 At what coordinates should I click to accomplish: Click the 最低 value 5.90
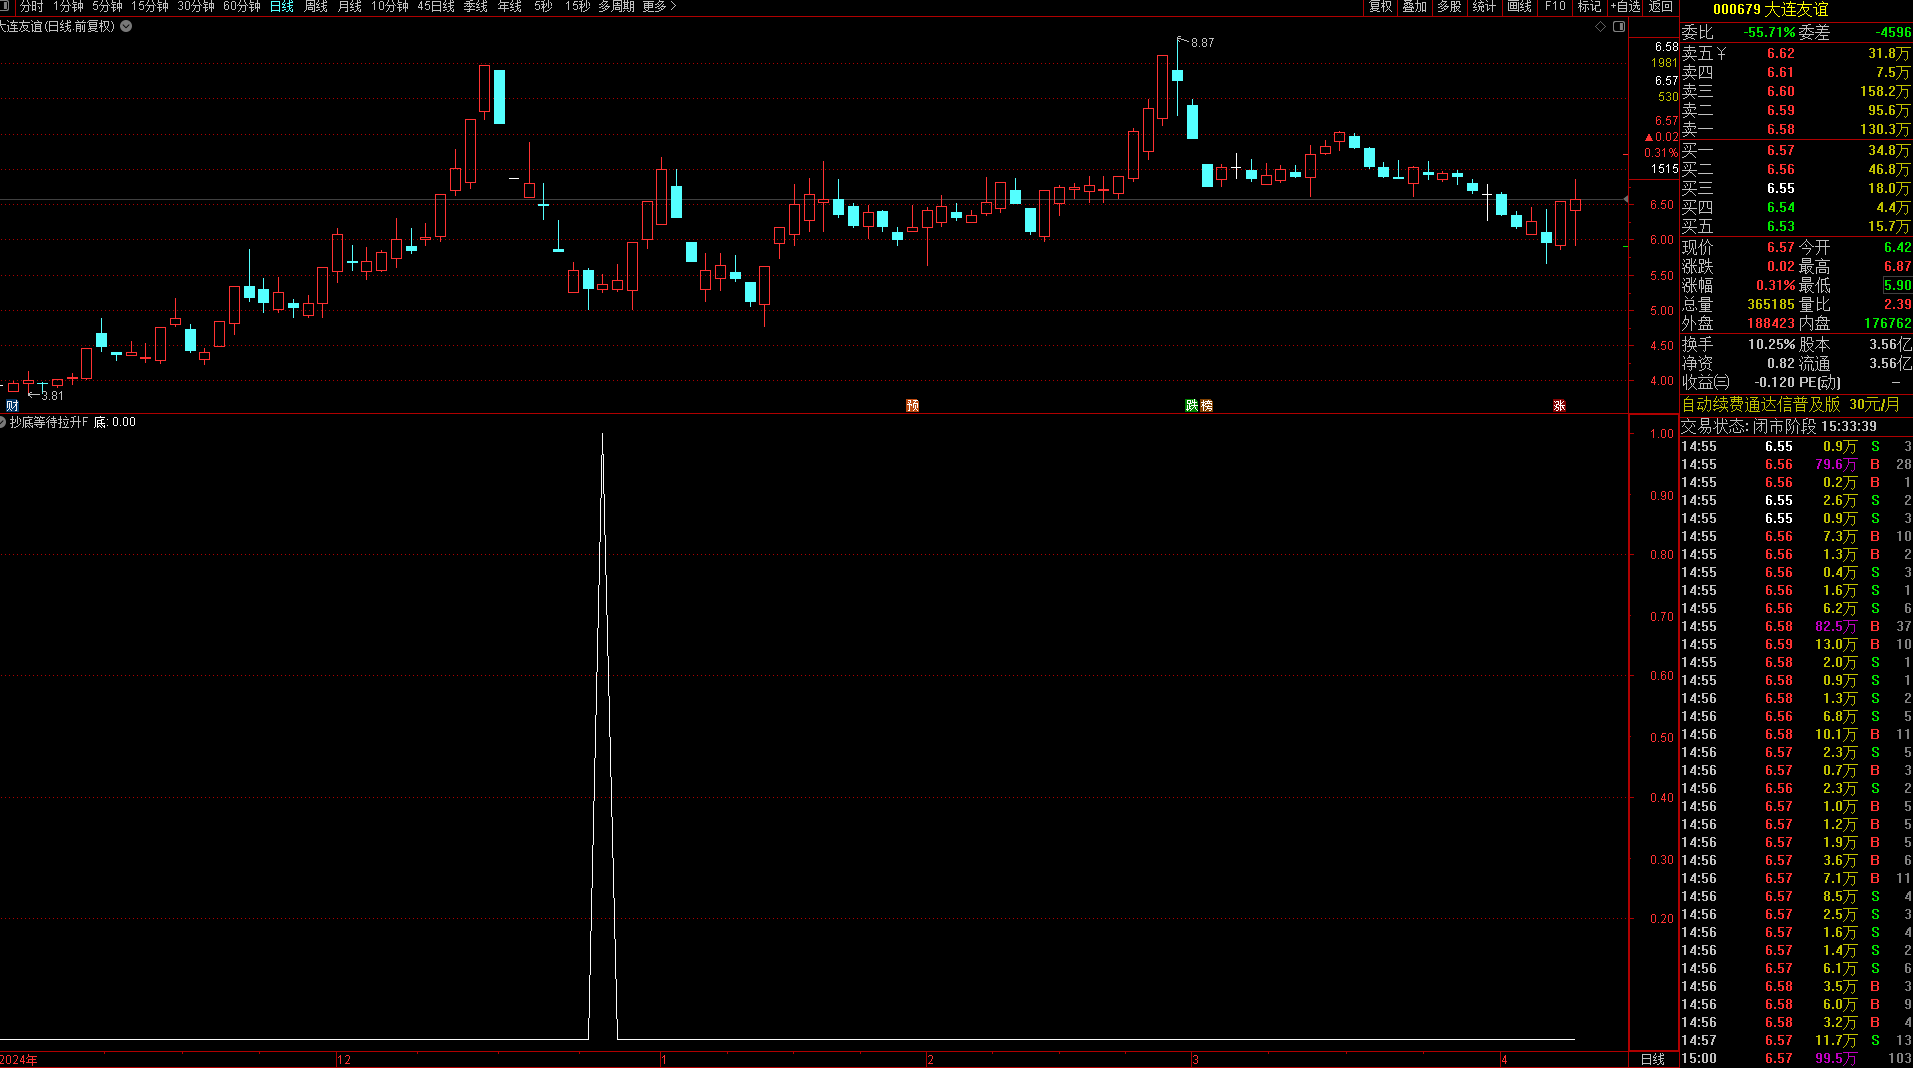(1898, 285)
